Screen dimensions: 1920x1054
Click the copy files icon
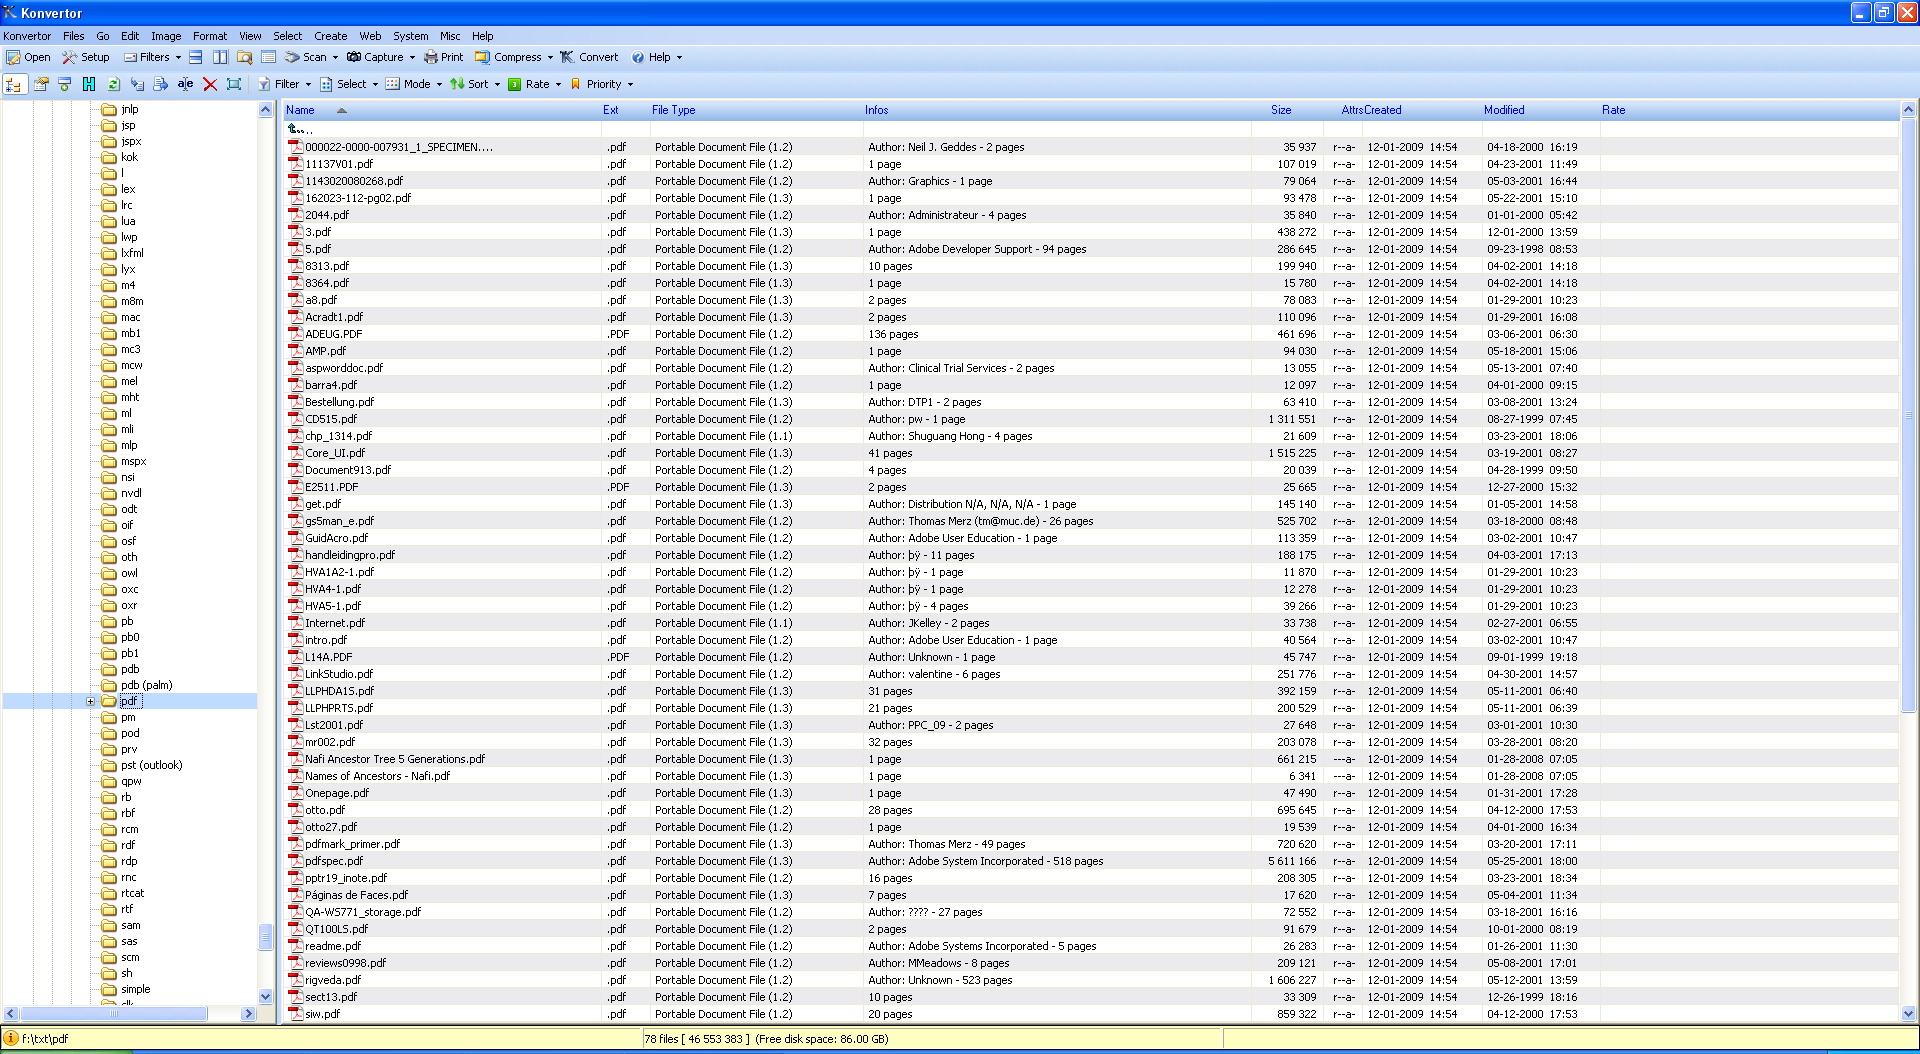pyautogui.click(x=137, y=84)
